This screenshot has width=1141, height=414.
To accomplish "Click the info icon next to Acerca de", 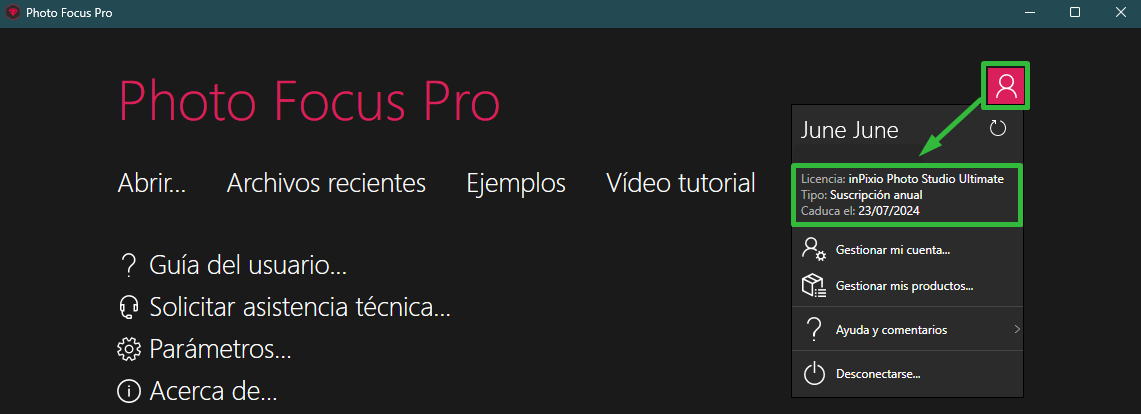I will (x=128, y=391).
